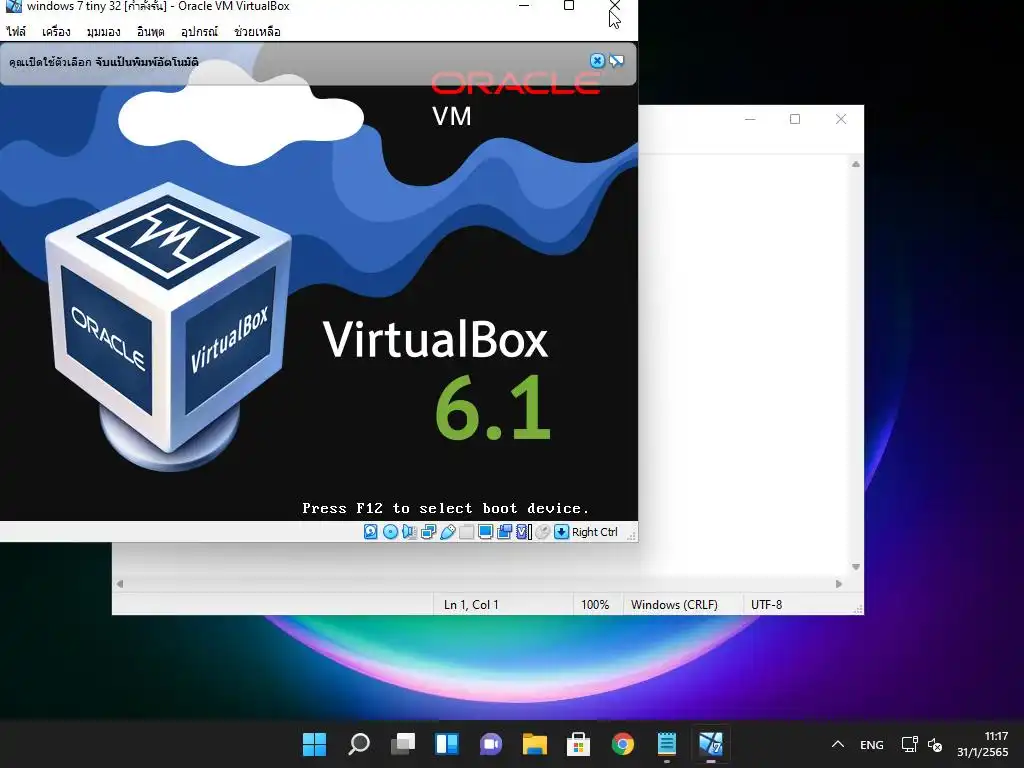
Task: Click 'Windows (CRLF)' in Notepad status bar
Action: pyautogui.click(x=674, y=605)
